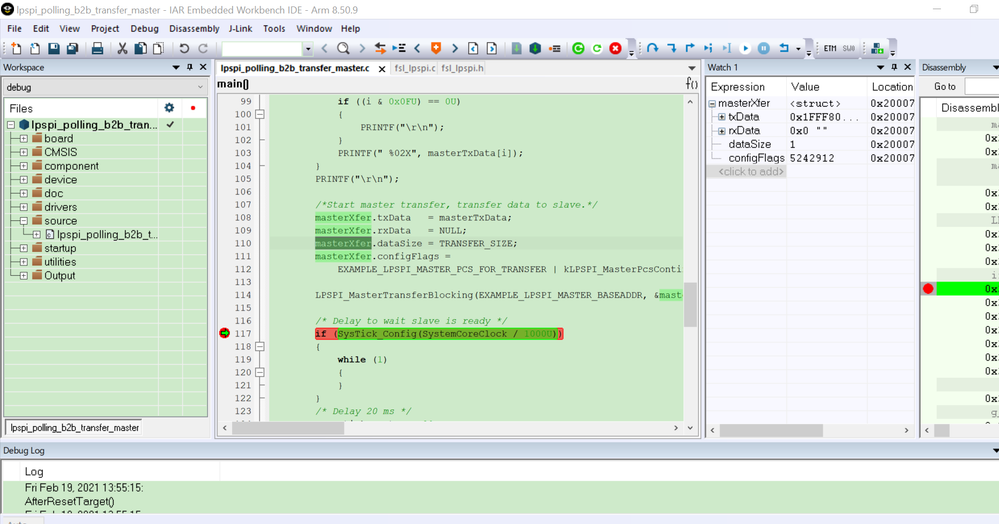Collapse code fold at line 118
Image resolution: width=999 pixels, height=524 pixels.
[260, 347]
